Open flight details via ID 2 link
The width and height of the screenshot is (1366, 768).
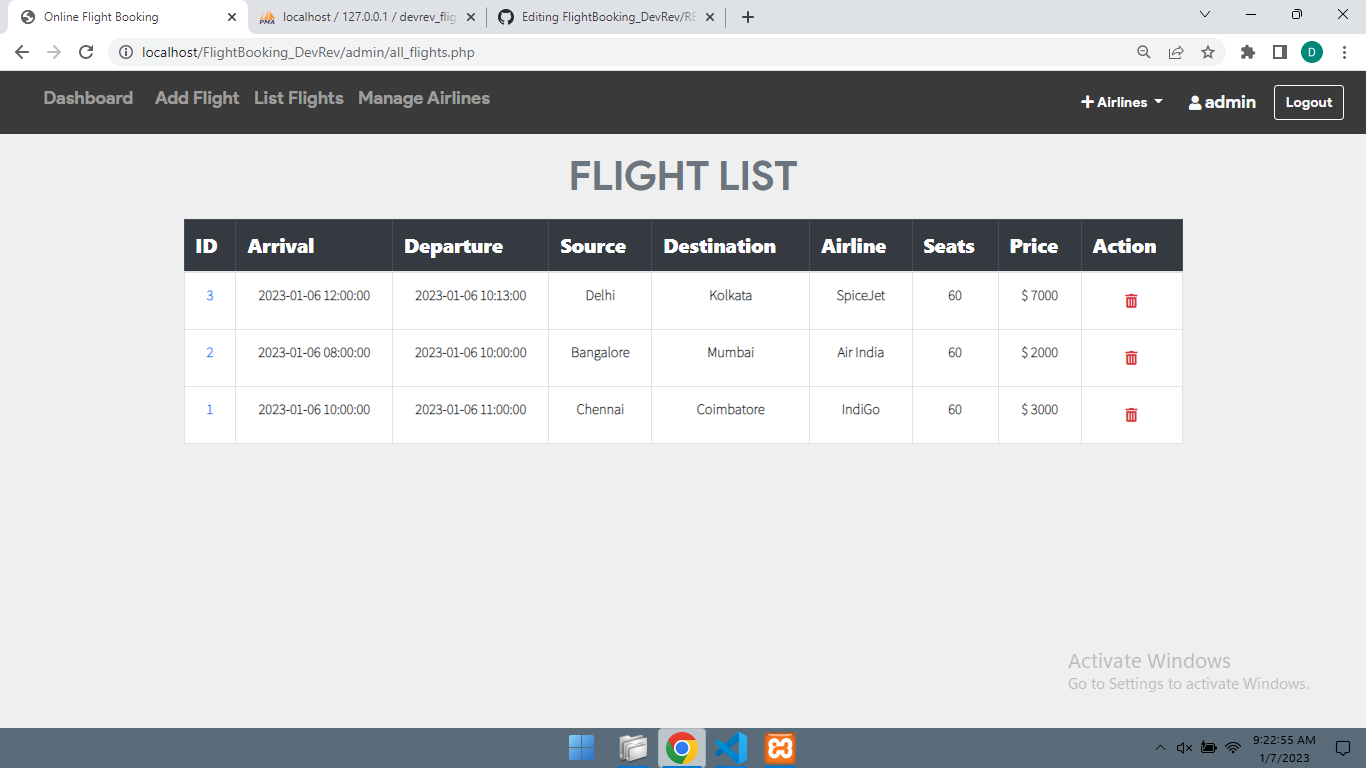[209, 352]
